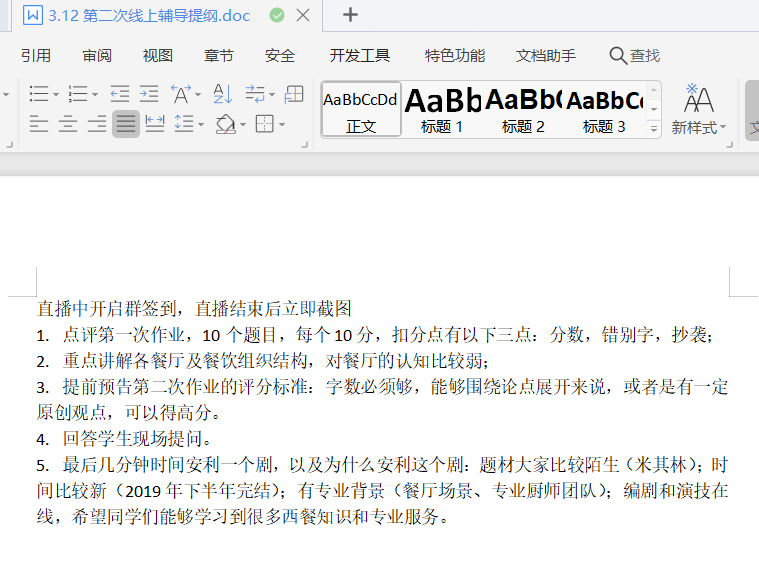Open a new tab with plus icon
759x581 pixels.
[x=350, y=15]
